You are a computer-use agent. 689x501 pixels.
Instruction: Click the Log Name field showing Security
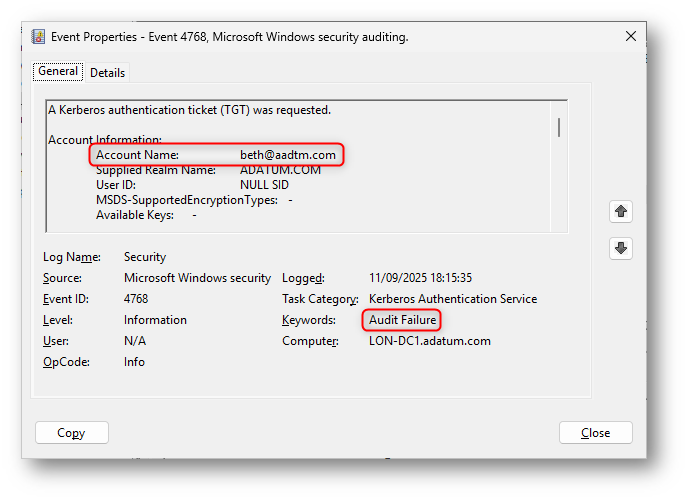pos(145,257)
